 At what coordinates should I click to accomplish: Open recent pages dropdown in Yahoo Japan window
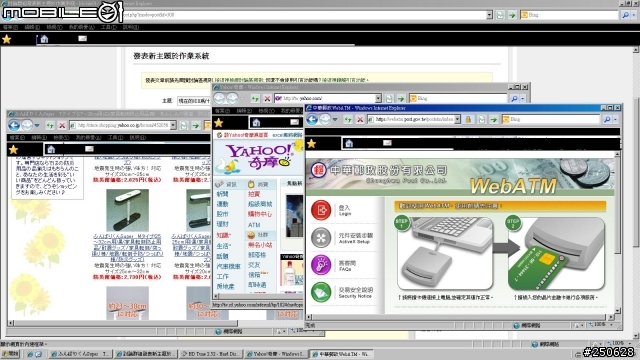click(37, 125)
